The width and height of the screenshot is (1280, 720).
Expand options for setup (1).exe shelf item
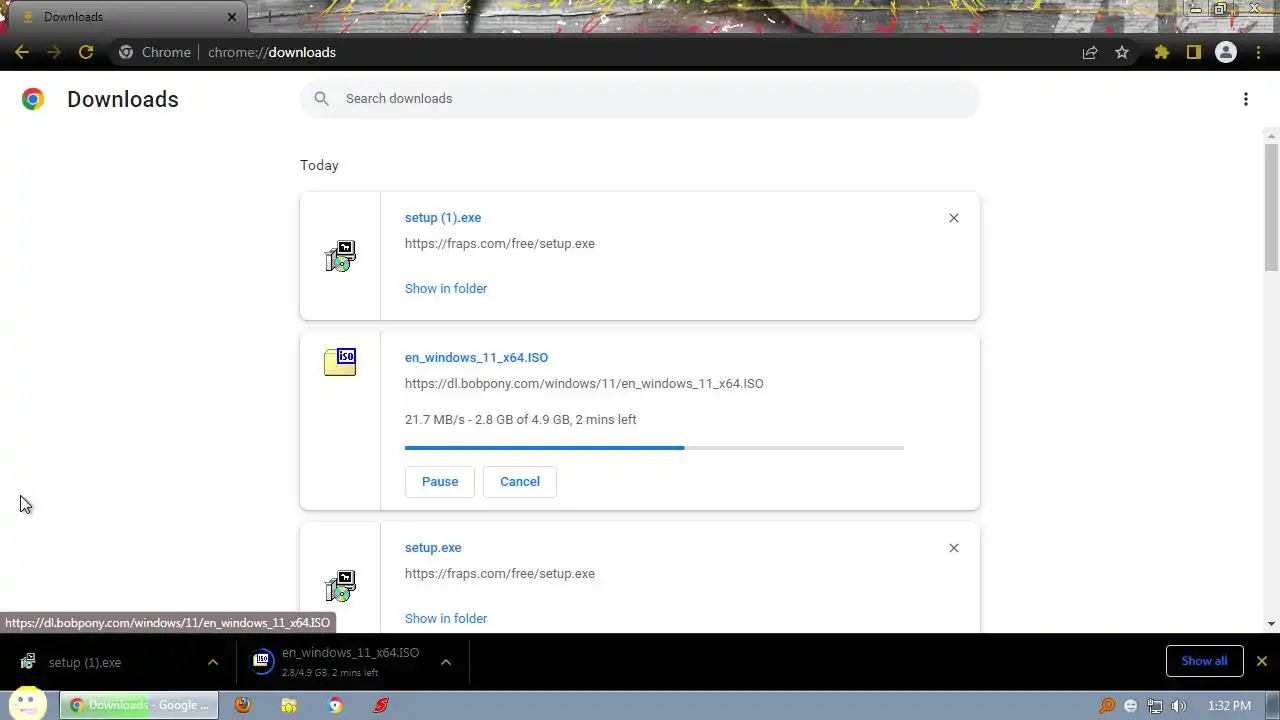[x=212, y=662]
